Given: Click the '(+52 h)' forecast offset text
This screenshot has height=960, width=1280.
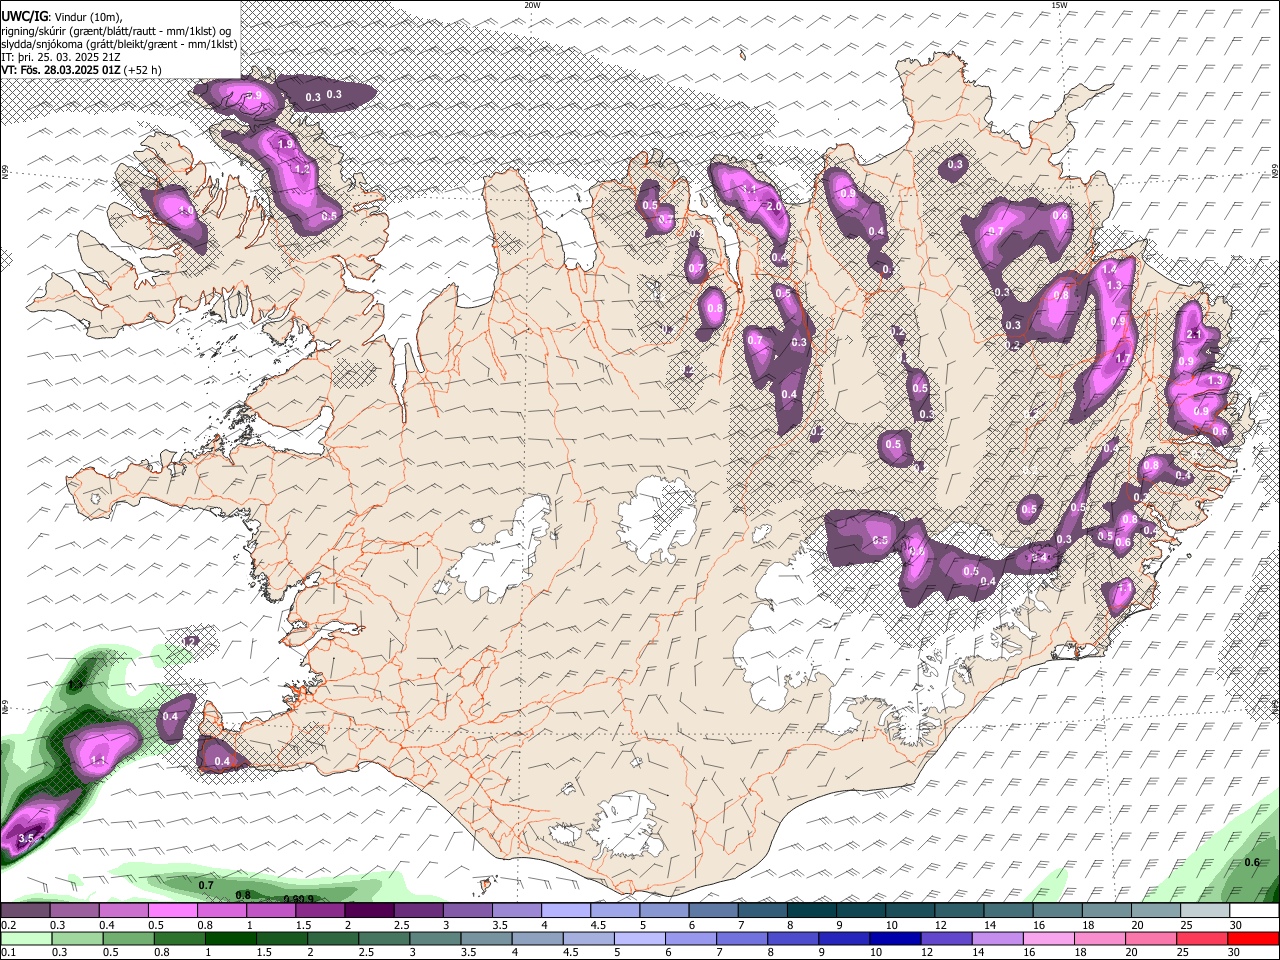Looking at the screenshot, I should pos(143,70).
